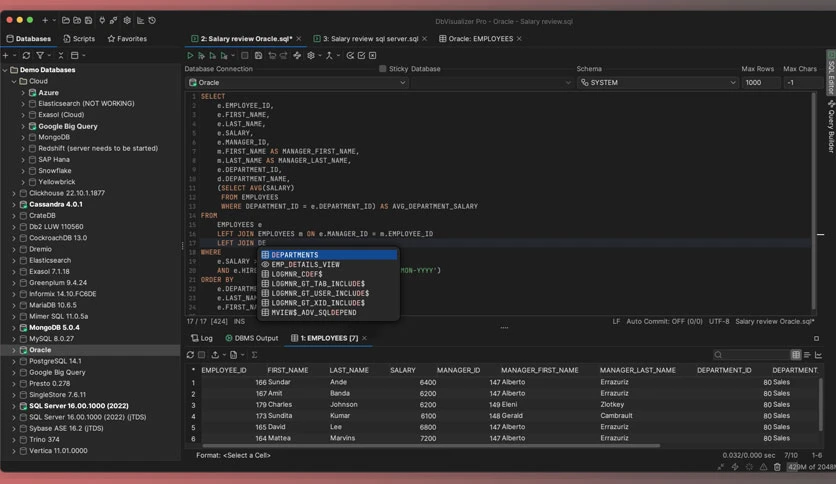The image size is (836, 484).
Task: Click the memory usage bar 429M of 2048M
Action: (811, 467)
